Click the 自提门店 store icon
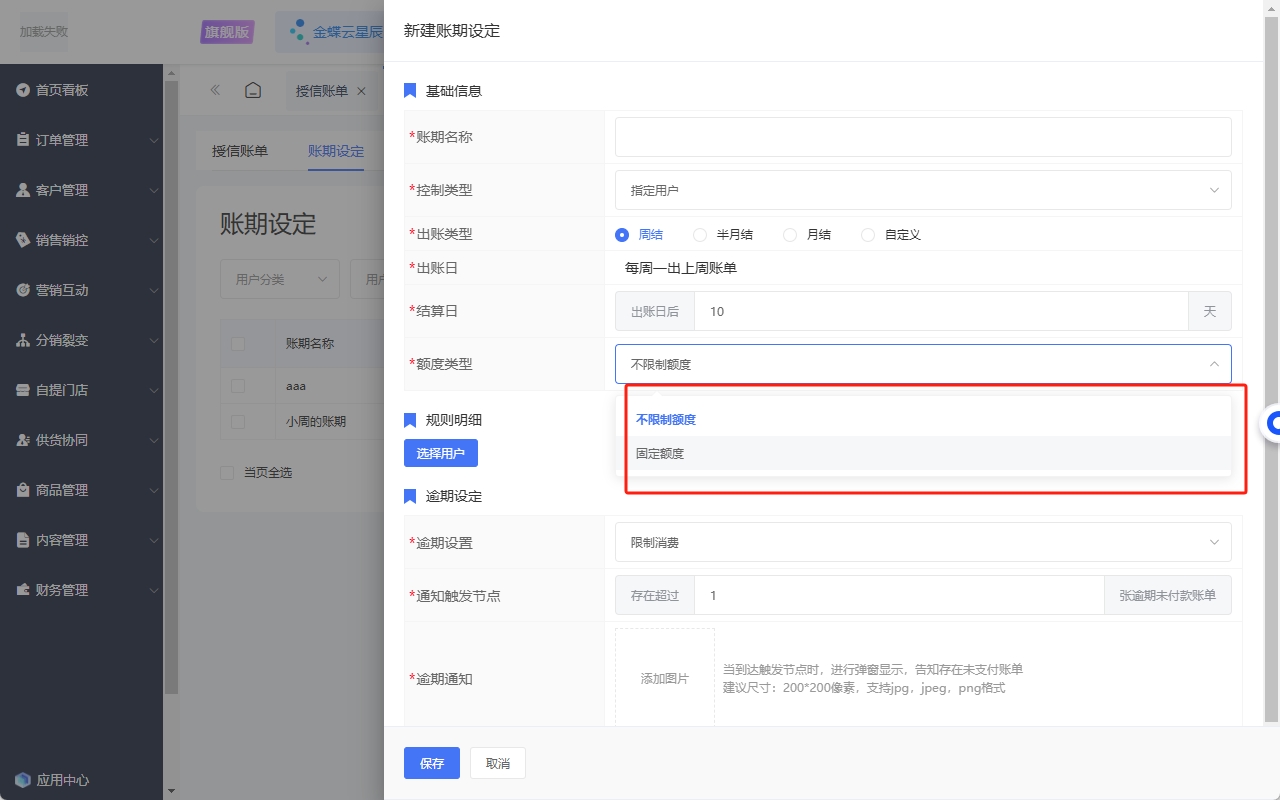Image resolution: width=1280 pixels, height=800 pixels. (23, 390)
